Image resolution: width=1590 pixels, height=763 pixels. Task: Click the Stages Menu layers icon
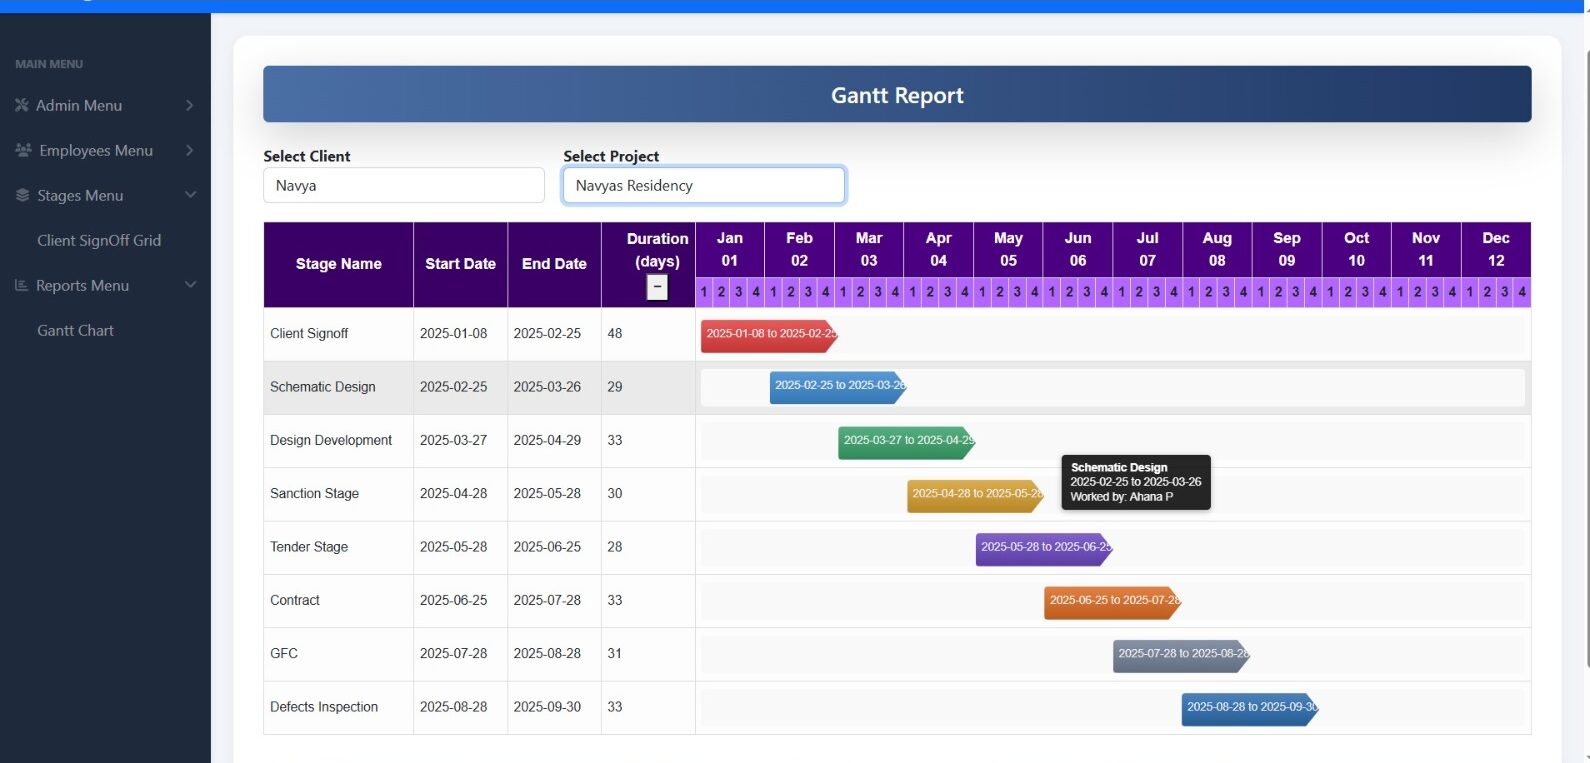(x=22, y=195)
